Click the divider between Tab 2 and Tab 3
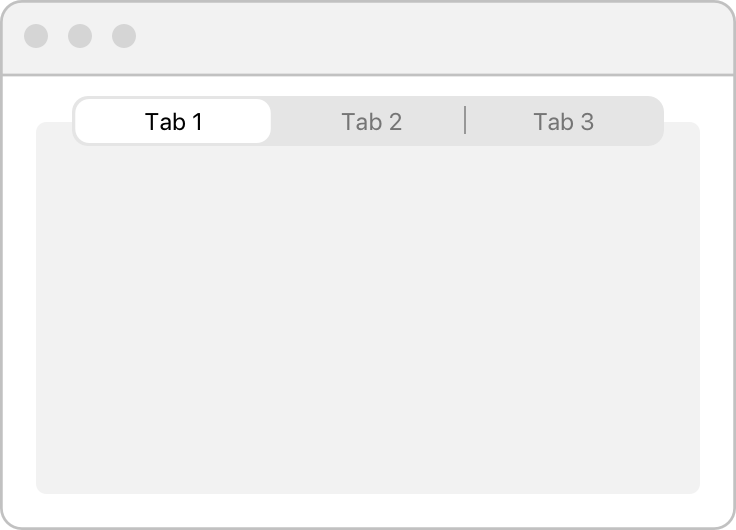 [x=465, y=121]
